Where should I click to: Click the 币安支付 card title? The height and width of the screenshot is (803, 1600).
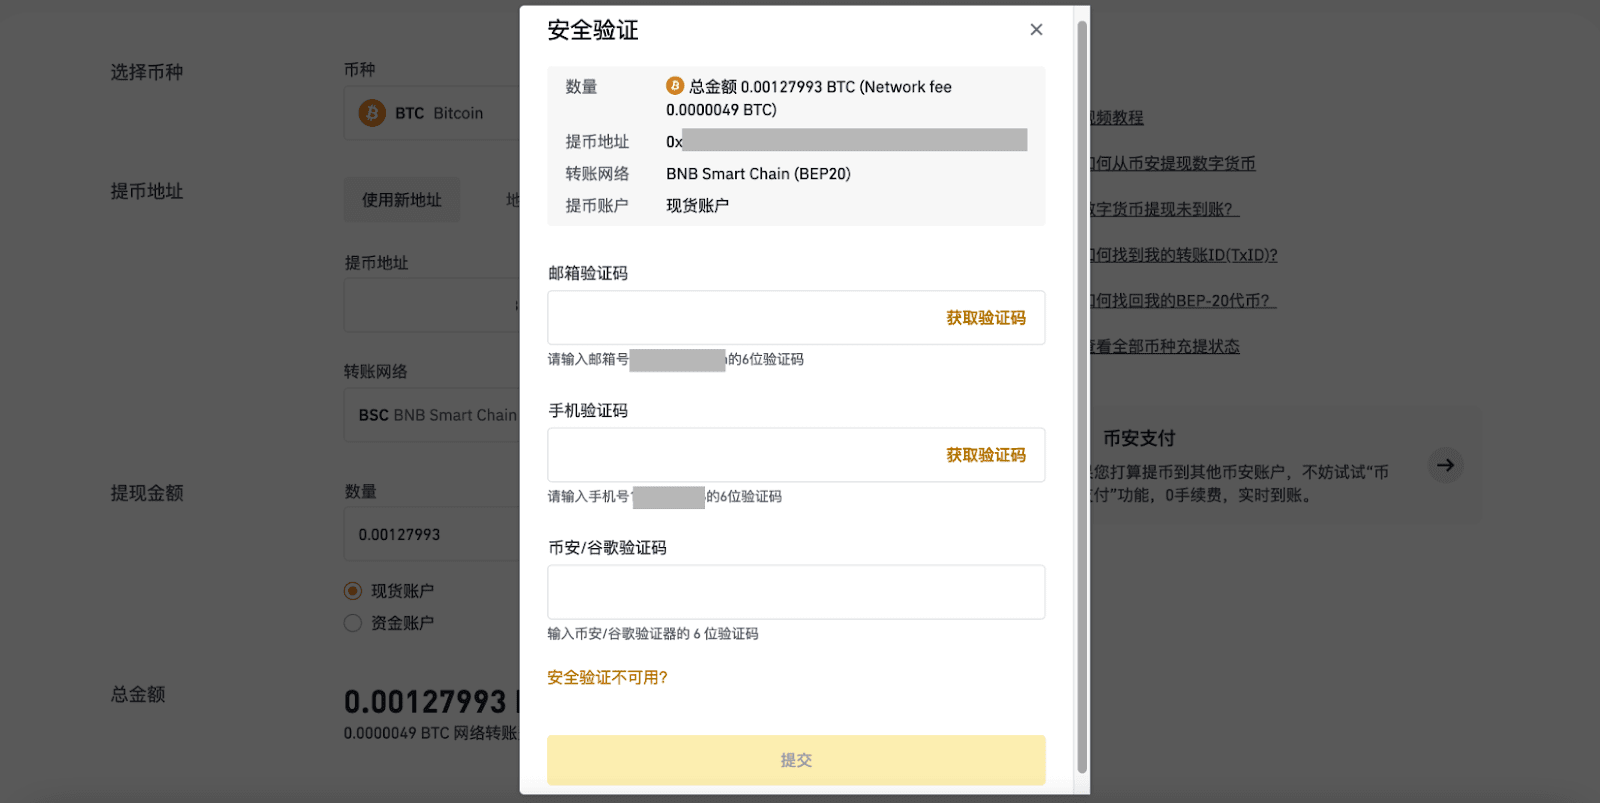point(1139,438)
